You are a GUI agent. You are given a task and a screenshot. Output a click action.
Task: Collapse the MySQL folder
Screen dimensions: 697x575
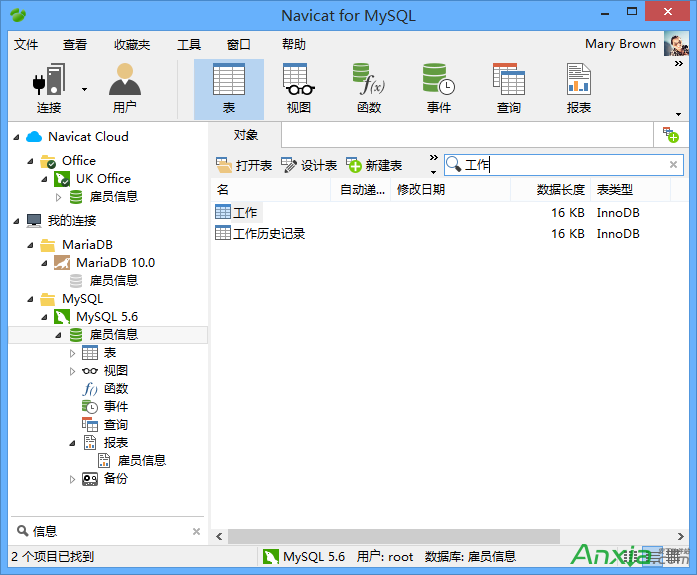pyautogui.click(x=30, y=299)
